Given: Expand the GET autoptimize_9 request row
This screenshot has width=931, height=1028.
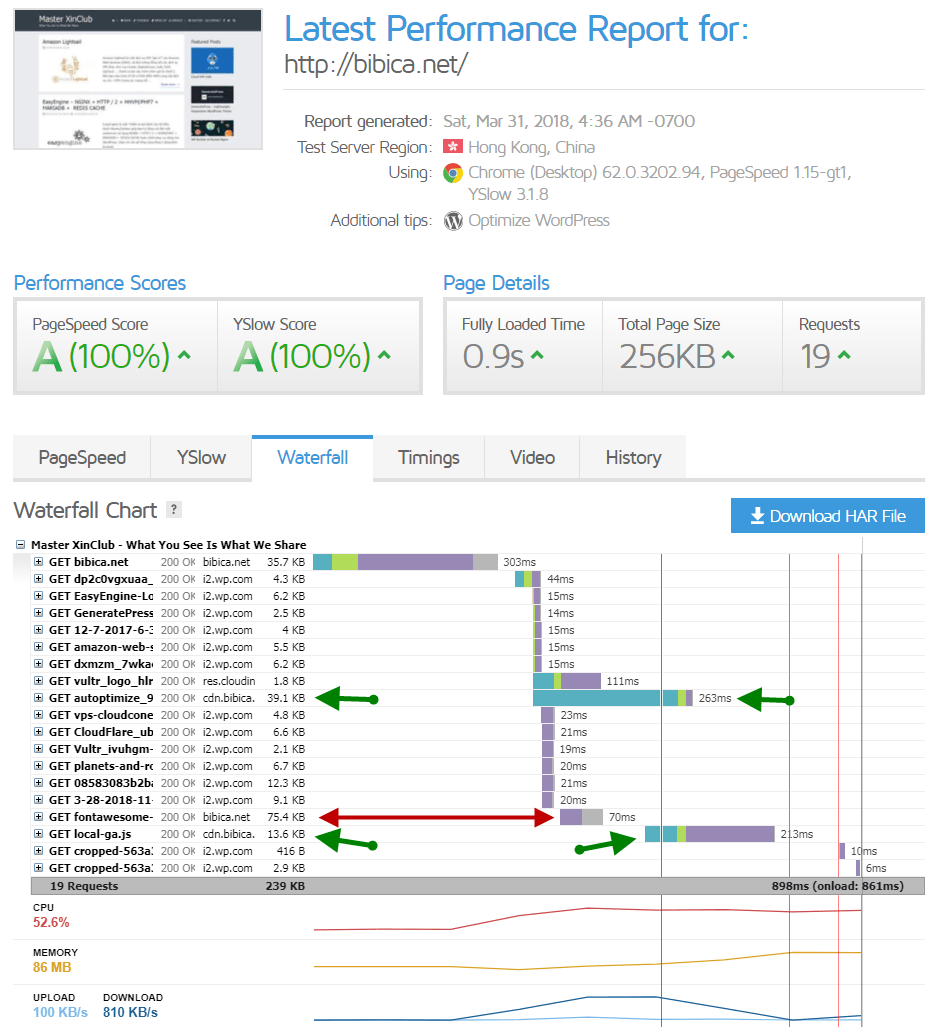Looking at the screenshot, I should pyautogui.click(x=39, y=698).
